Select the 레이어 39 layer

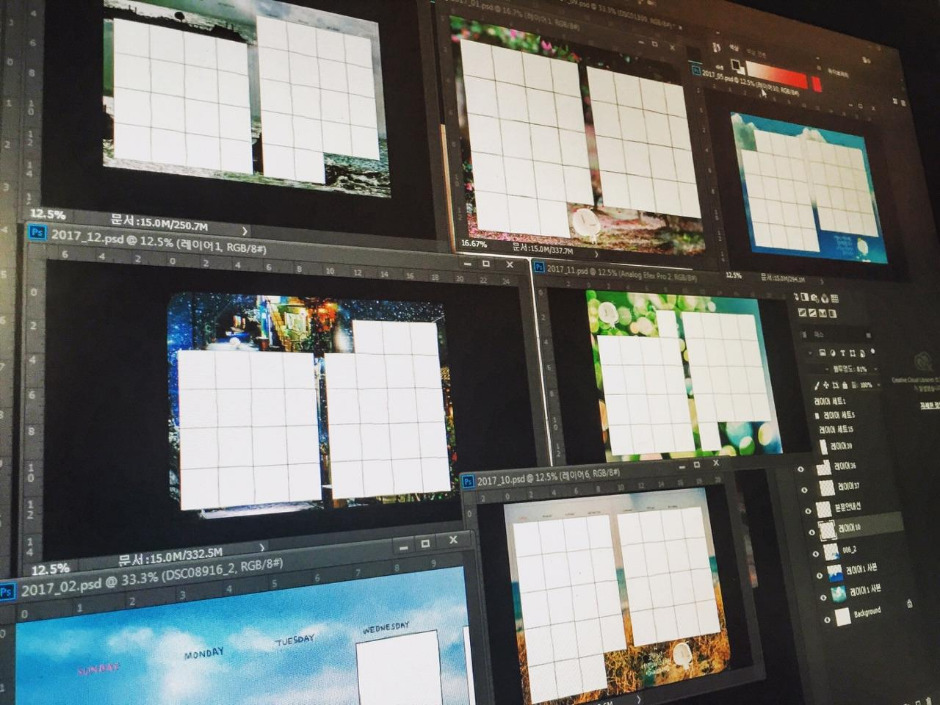tap(841, 446)
